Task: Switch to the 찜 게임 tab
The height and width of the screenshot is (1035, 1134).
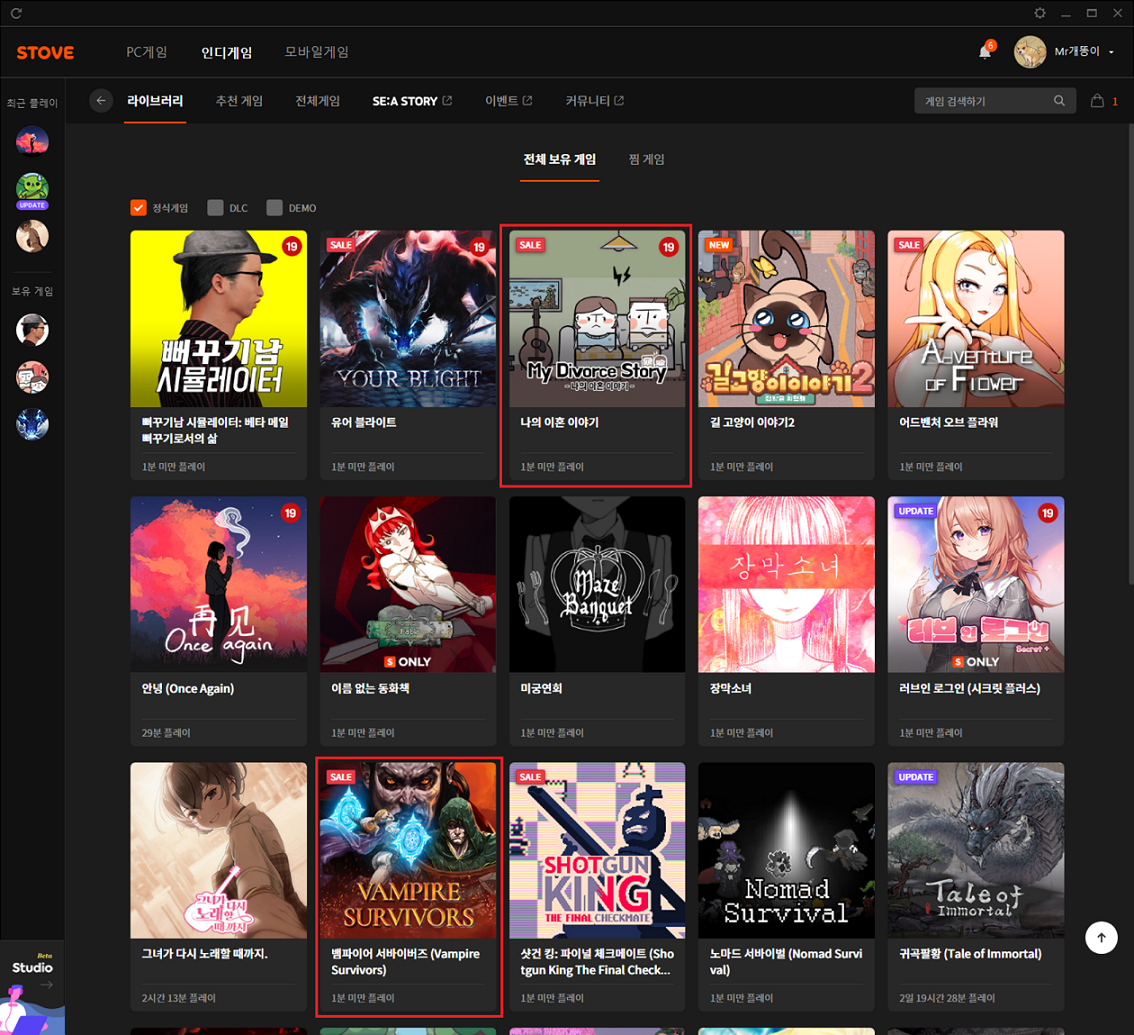Action: [x=646, y=160]
